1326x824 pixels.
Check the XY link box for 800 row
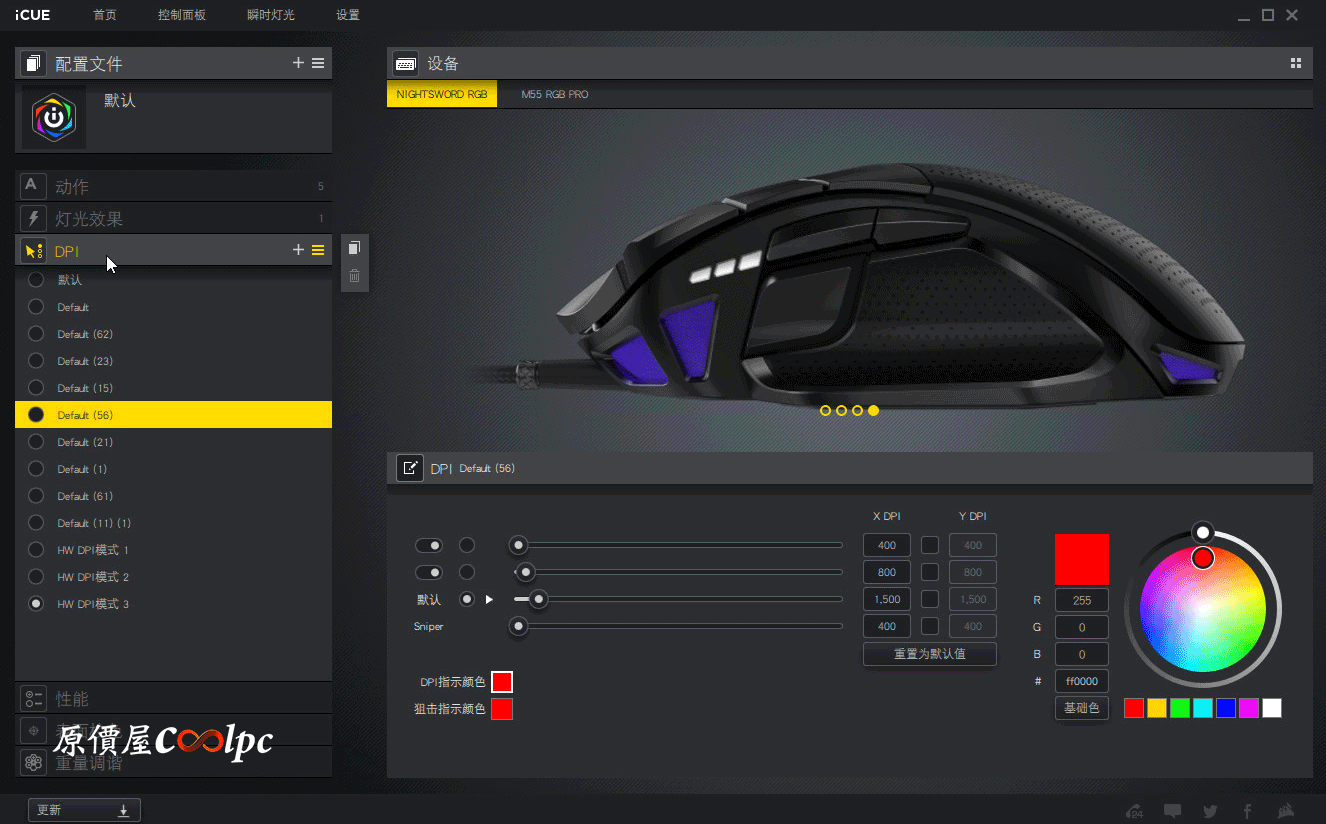tap(930, 572)
